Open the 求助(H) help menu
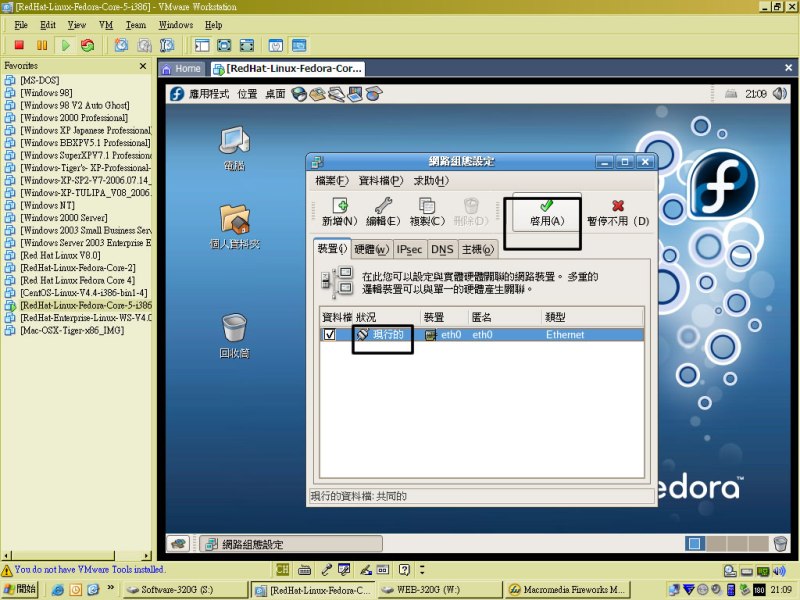 (x=431, y=181)
